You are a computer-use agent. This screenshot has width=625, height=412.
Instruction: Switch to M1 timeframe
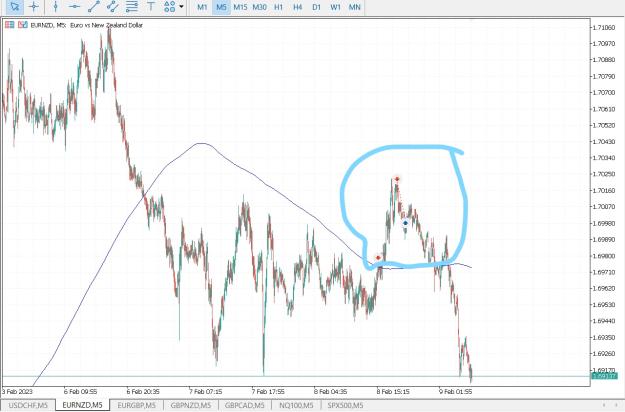pos(202,7)
